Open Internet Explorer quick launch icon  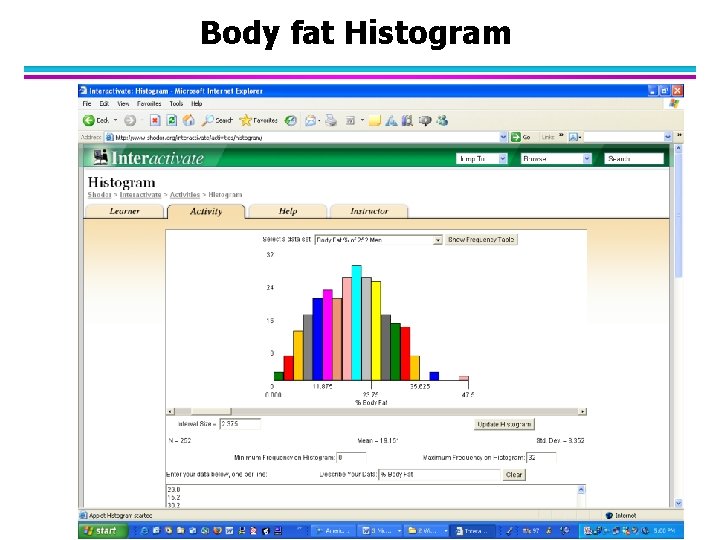[x=144, y=531]
